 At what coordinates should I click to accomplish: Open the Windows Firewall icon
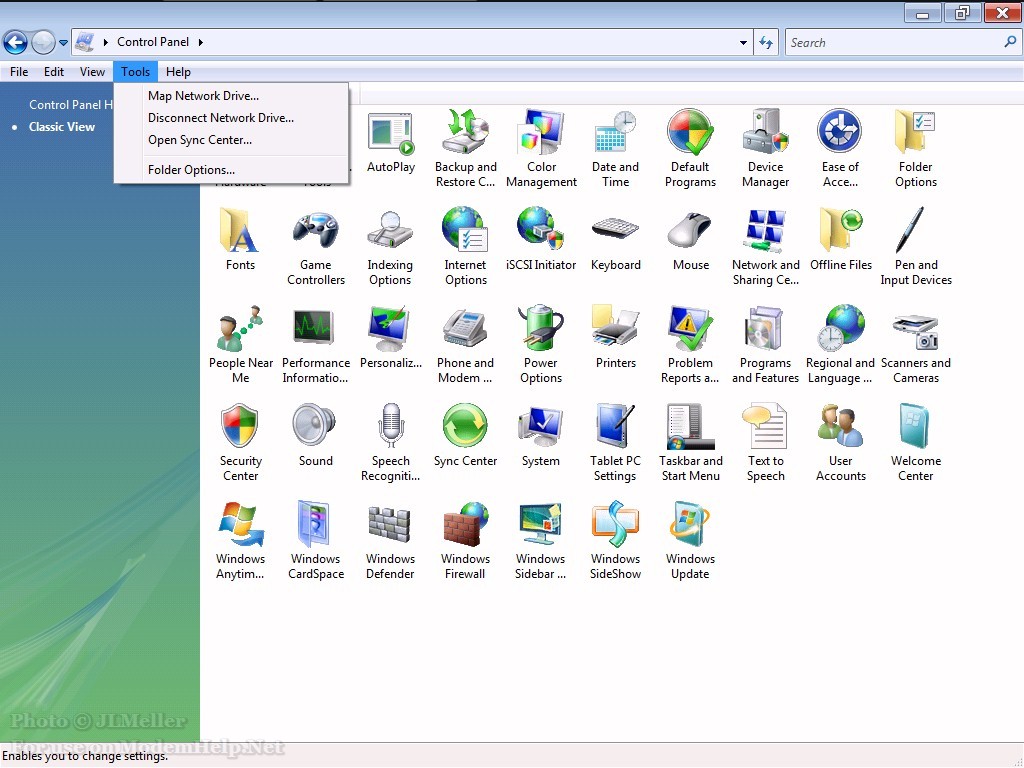[465, 526]
